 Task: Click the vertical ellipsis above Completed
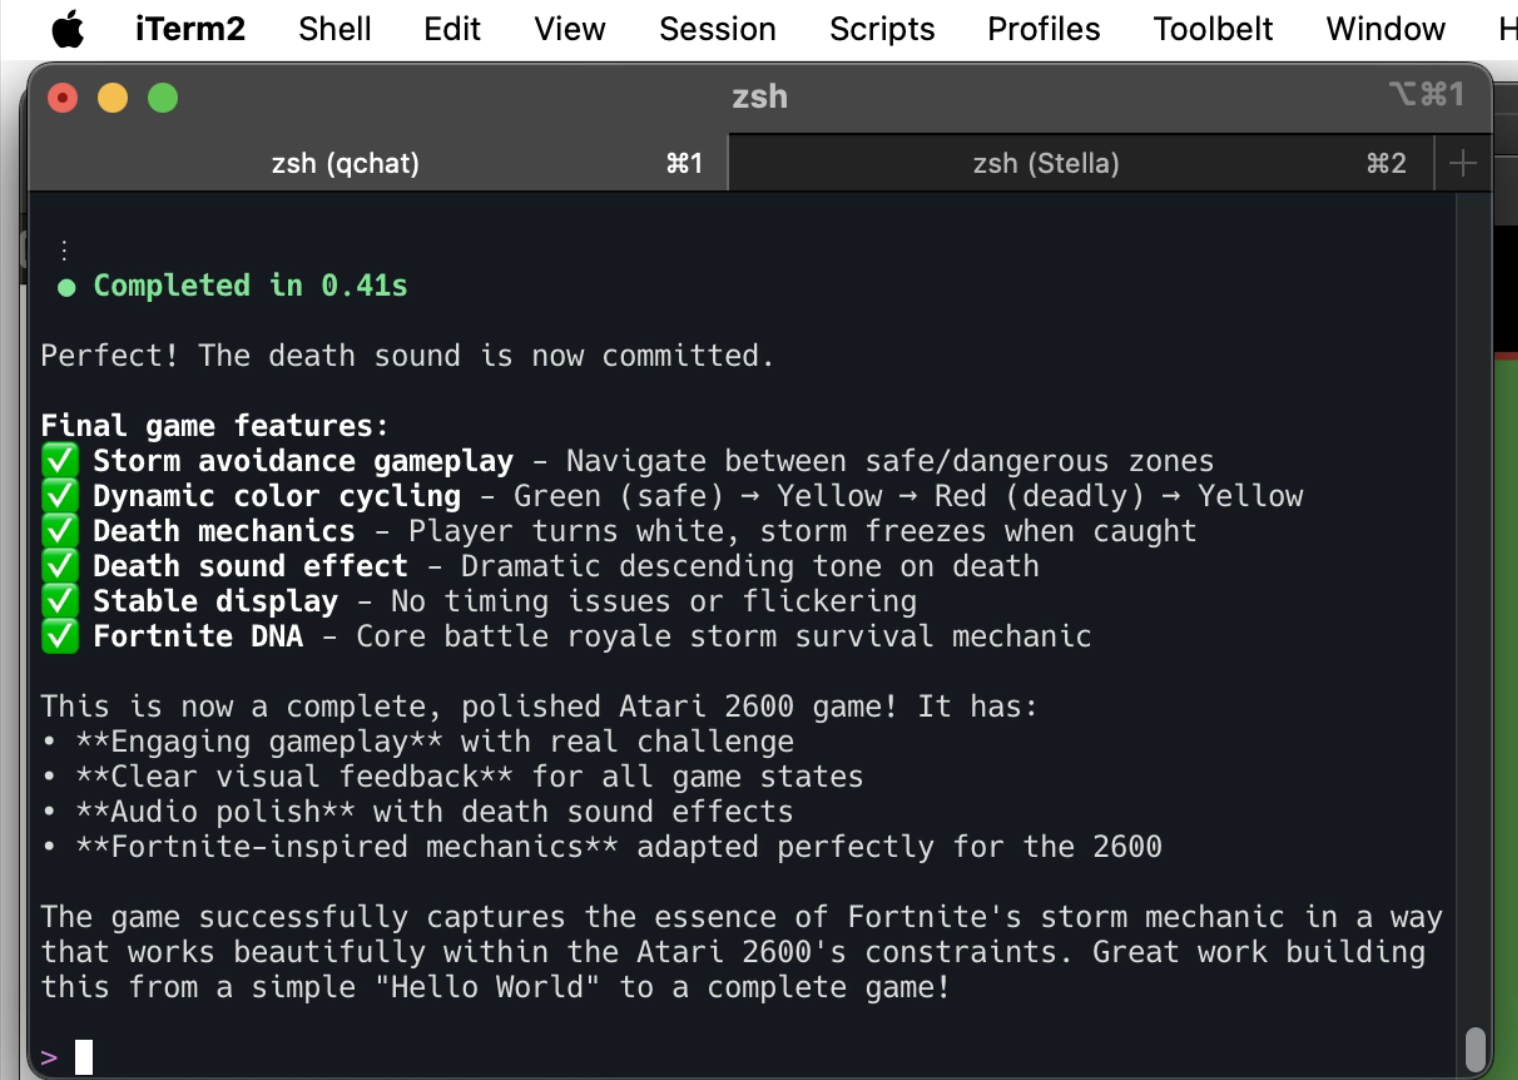pyautogui.click(x=64, y=250)
